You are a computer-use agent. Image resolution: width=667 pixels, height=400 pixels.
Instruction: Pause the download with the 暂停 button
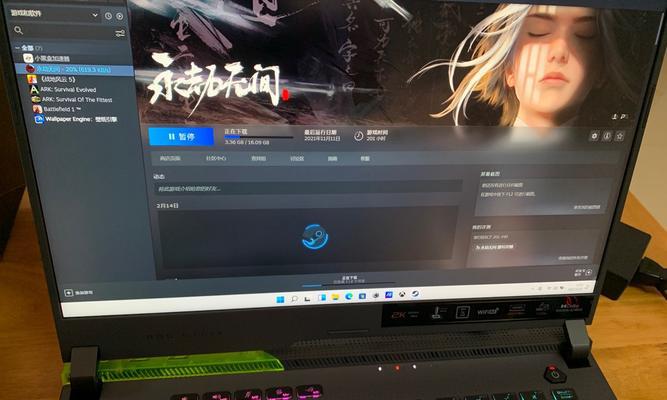(181, 137)
